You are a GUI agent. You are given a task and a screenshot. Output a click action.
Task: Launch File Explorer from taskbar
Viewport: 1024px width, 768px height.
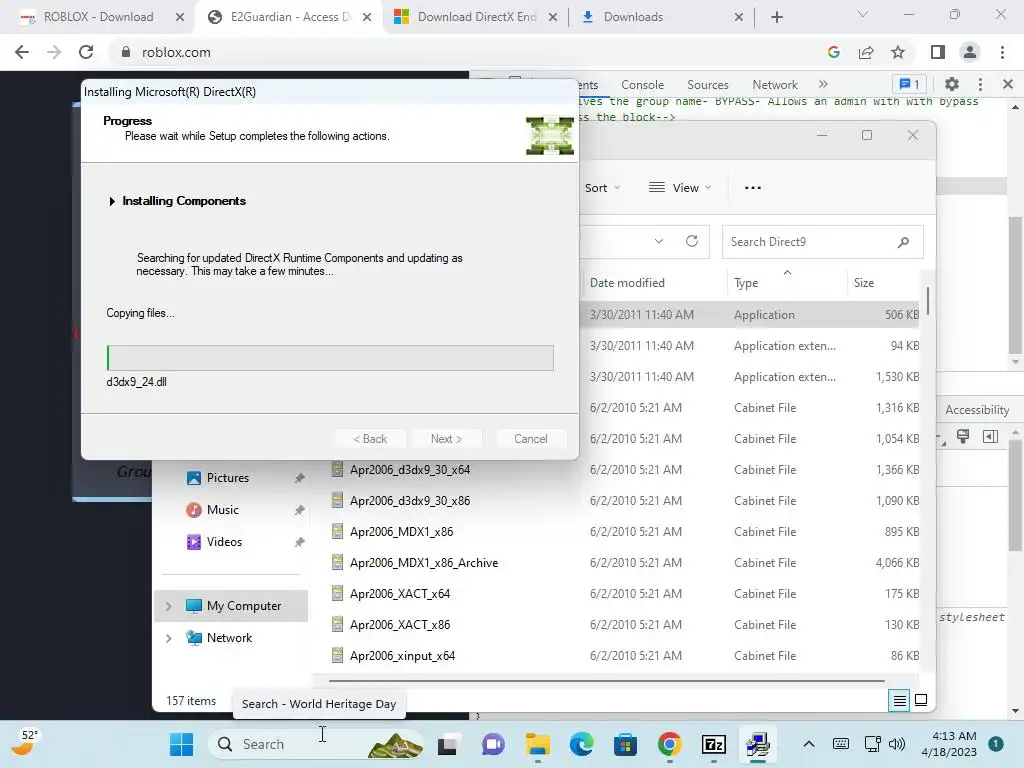(x=537, y=744)
